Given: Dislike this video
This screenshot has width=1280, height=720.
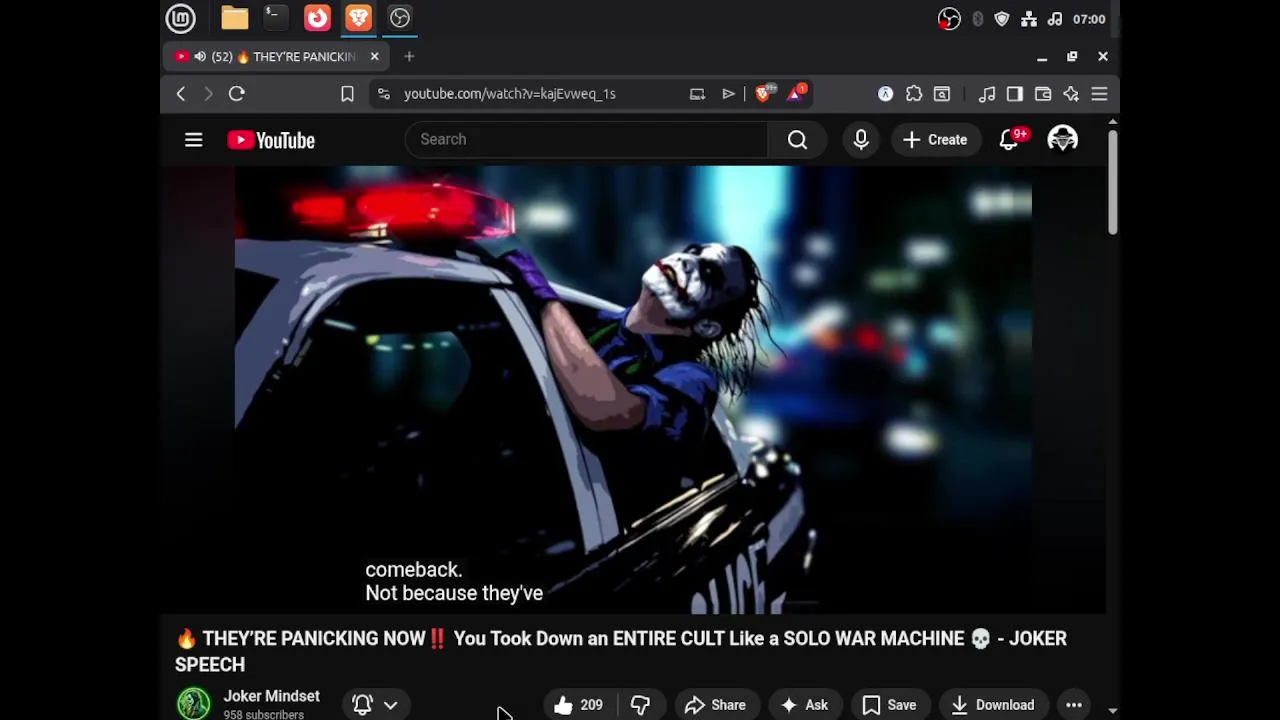Looking at the screenshot, I should click(641, 705).
